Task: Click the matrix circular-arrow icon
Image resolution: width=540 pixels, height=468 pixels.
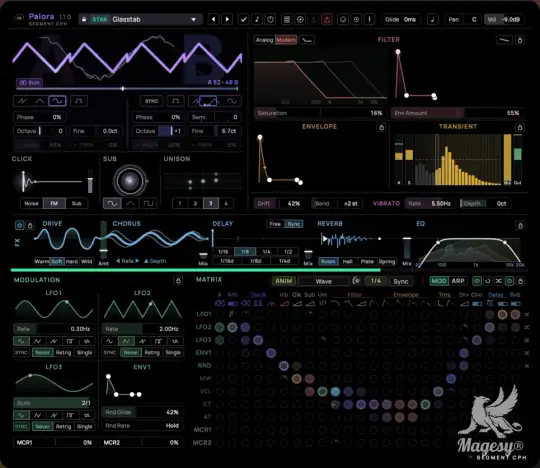Action: point(488,281)
